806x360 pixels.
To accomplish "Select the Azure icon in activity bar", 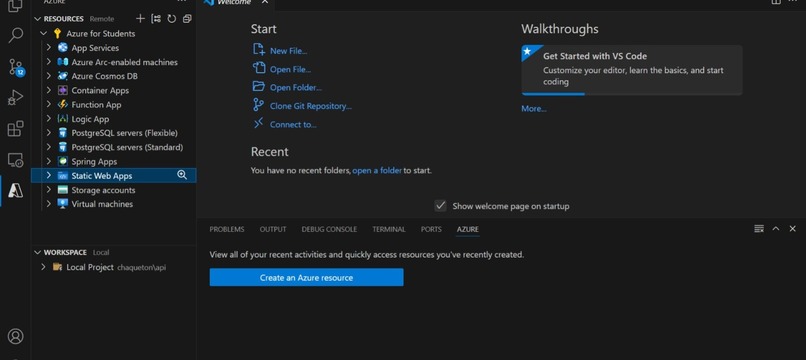I will [x=15, y=190].
